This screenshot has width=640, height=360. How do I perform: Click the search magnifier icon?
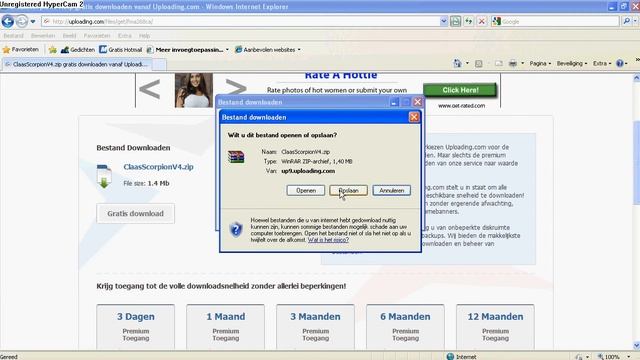tap(627, 21)
